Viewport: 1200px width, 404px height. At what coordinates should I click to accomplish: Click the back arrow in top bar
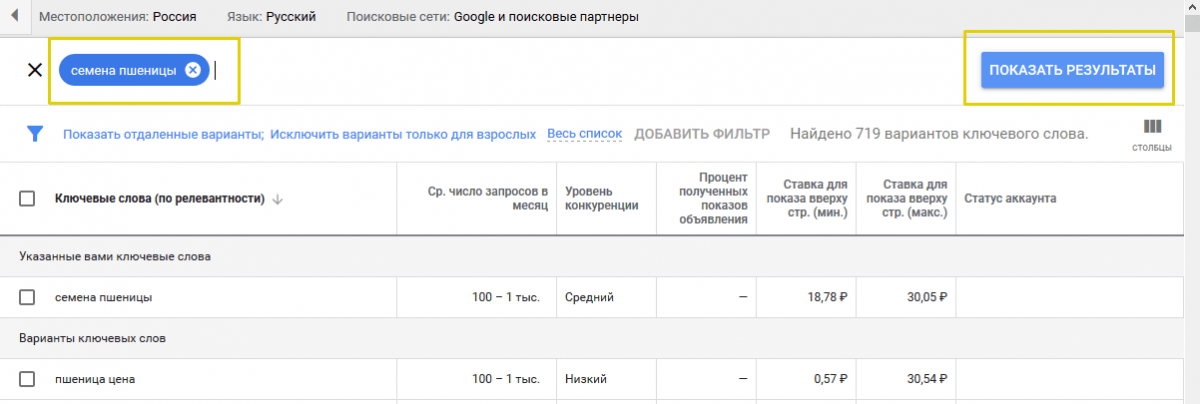14,17
